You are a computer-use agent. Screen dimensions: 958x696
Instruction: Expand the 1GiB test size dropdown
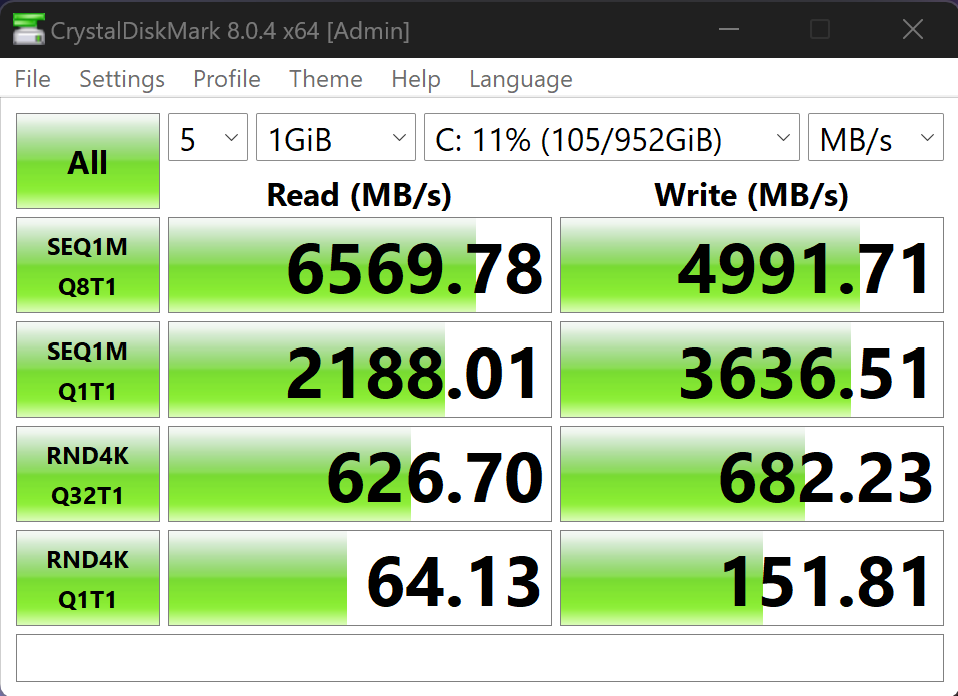(x=335, y=137)
